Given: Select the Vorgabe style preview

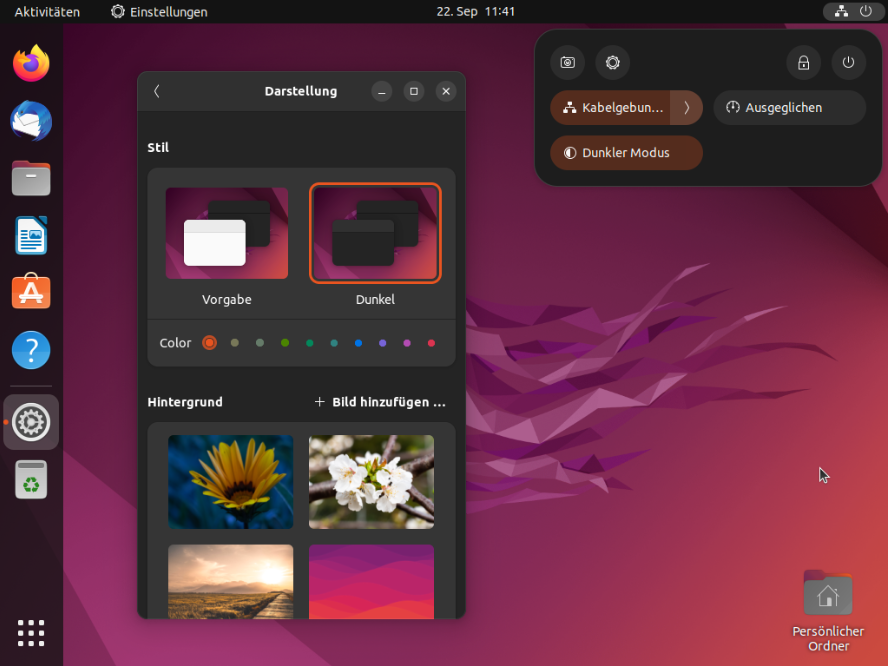Looking at the screenshot, I should [x=226, y=233].
